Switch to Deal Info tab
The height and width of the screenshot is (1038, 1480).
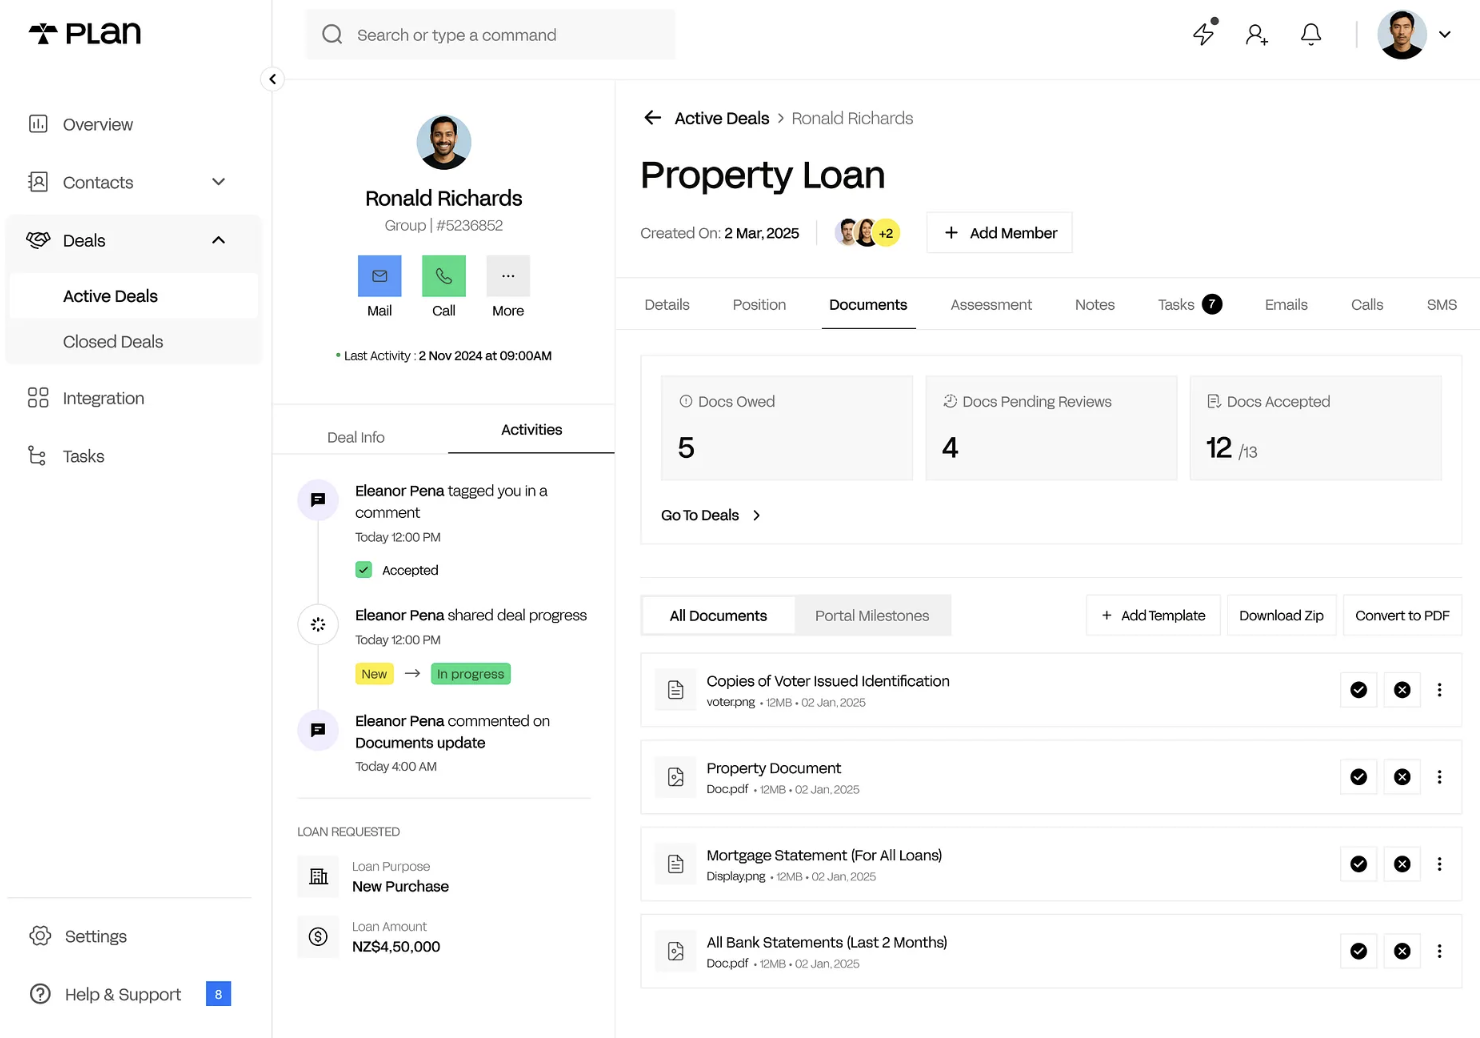tap(356, 437)
